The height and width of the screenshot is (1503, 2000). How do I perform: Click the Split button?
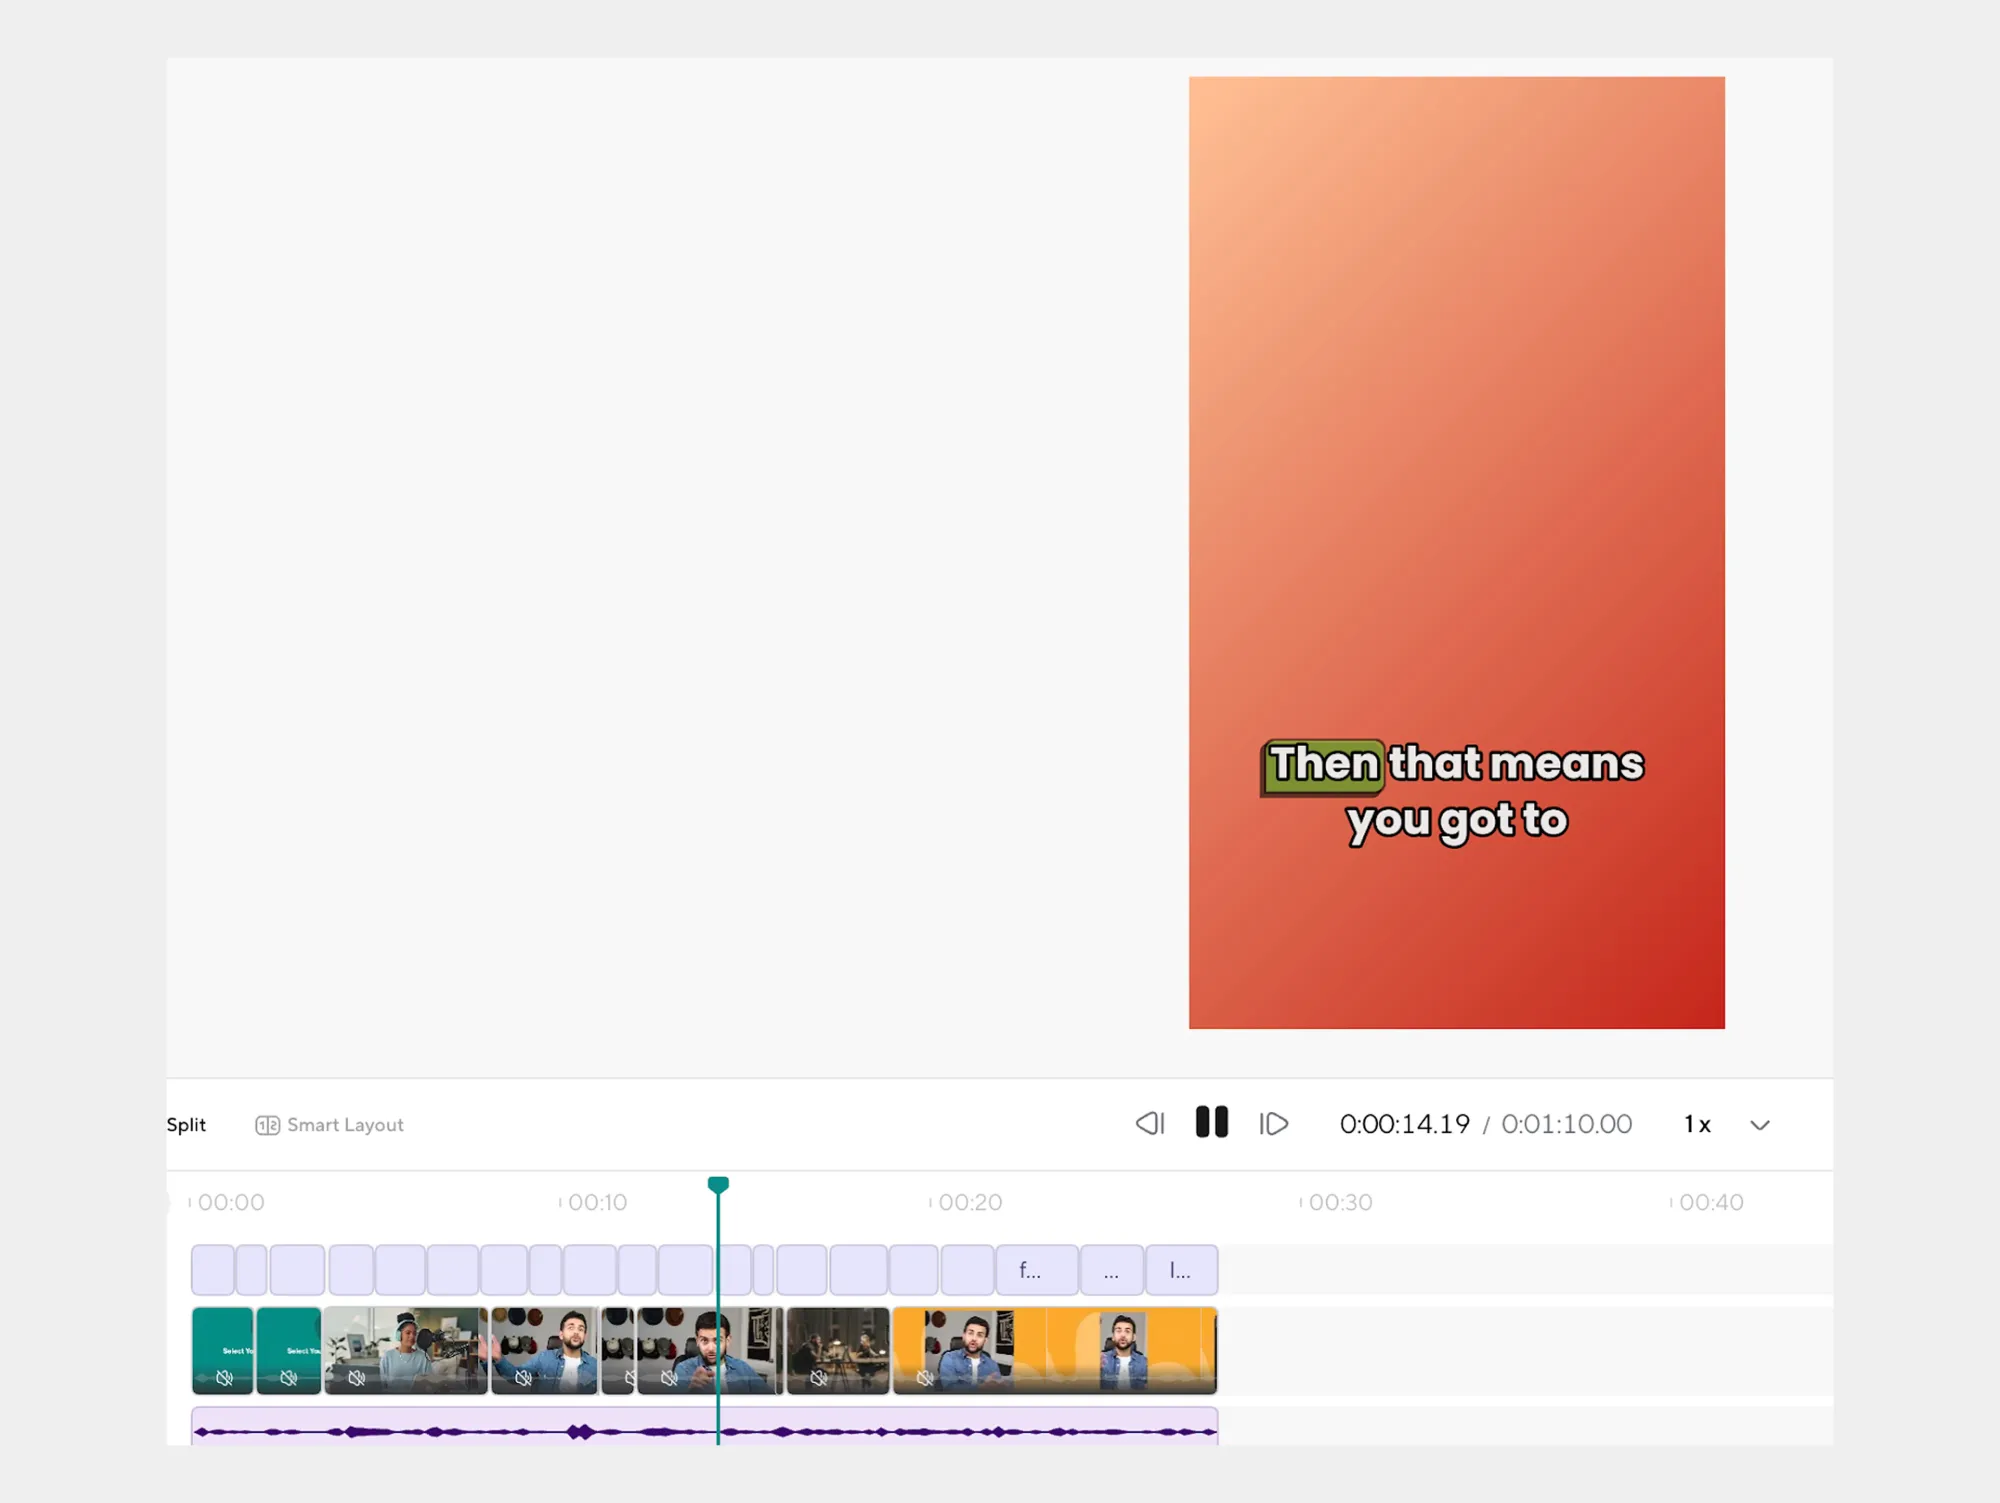pyautogui.click(x=186, y=1125)
